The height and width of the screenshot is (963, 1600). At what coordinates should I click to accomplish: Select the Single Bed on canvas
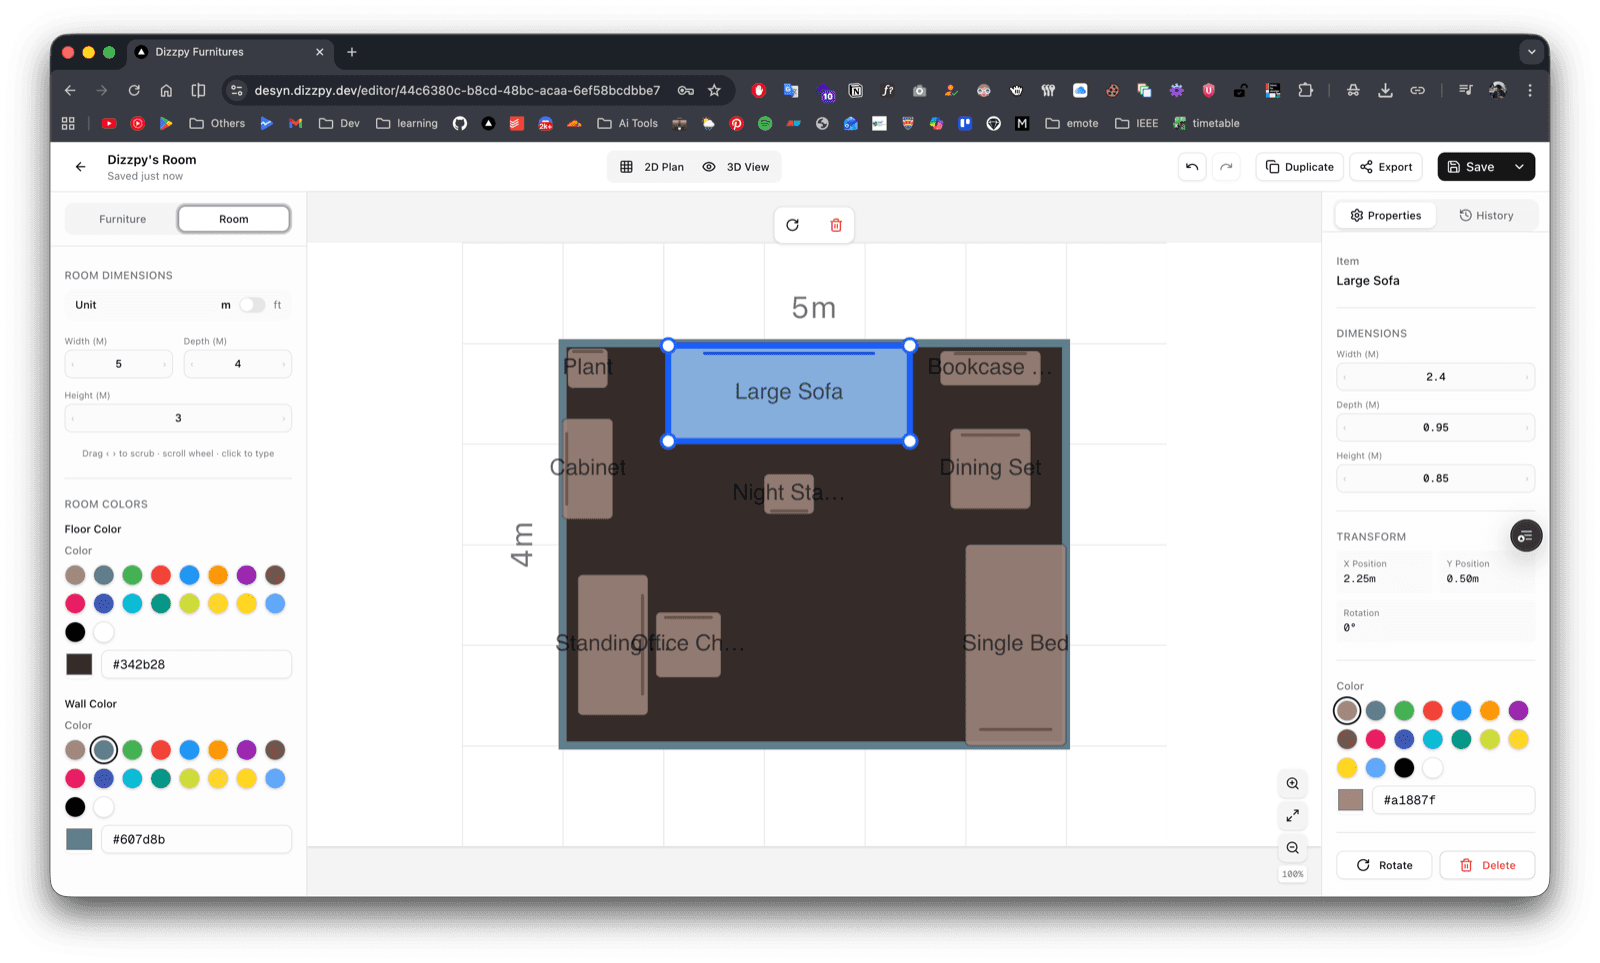coord(1015,644)
